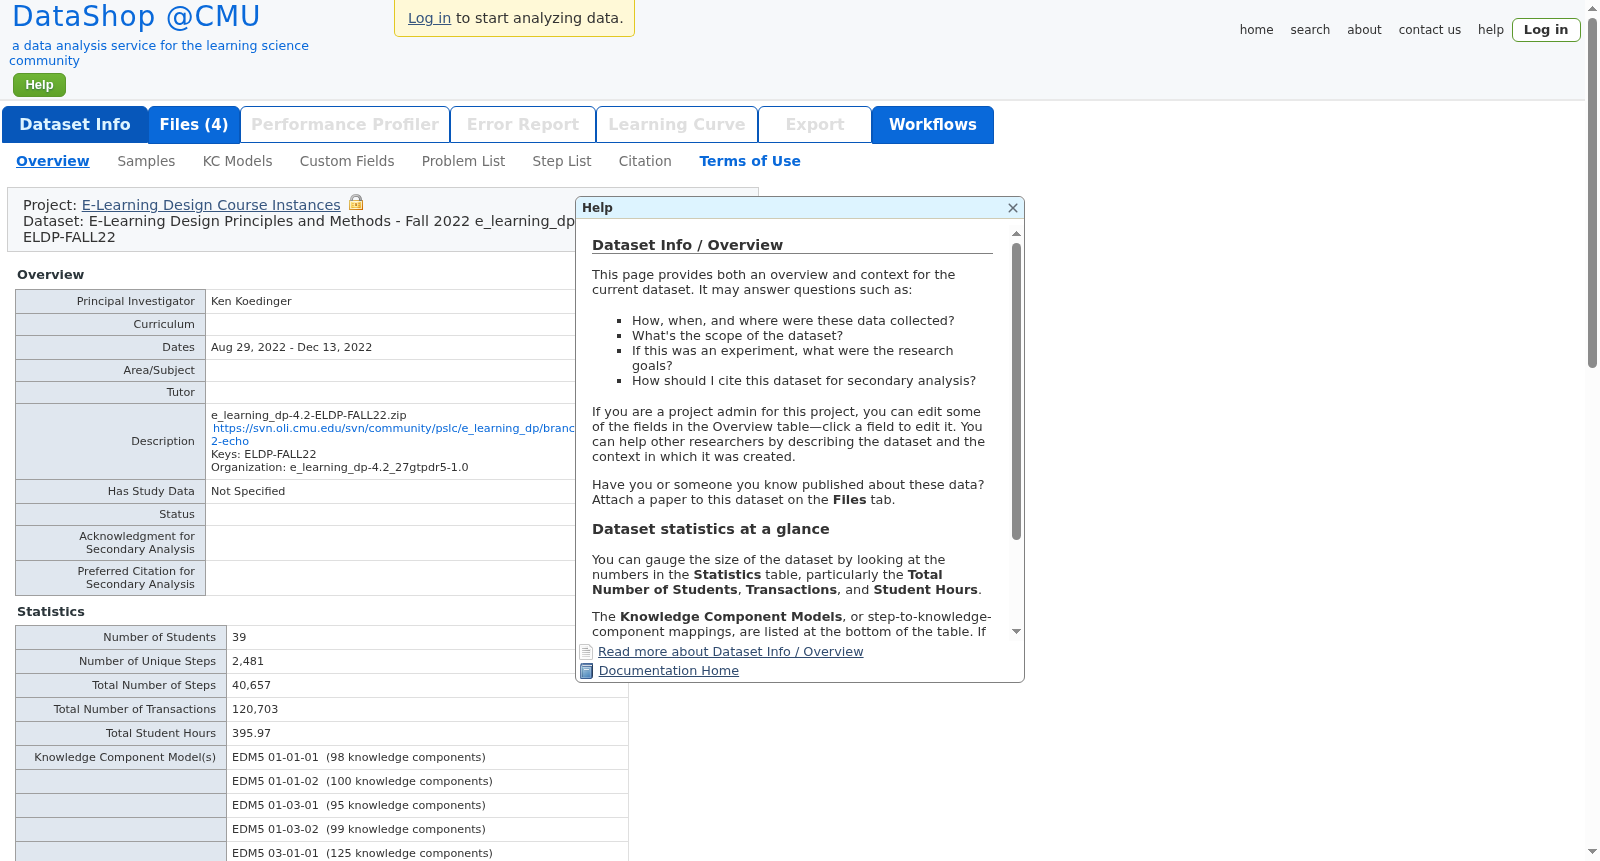Image resolution: width=1600 pixels, height=861 pixels.
Task: Select the Export tab
Action: [815, 125]
